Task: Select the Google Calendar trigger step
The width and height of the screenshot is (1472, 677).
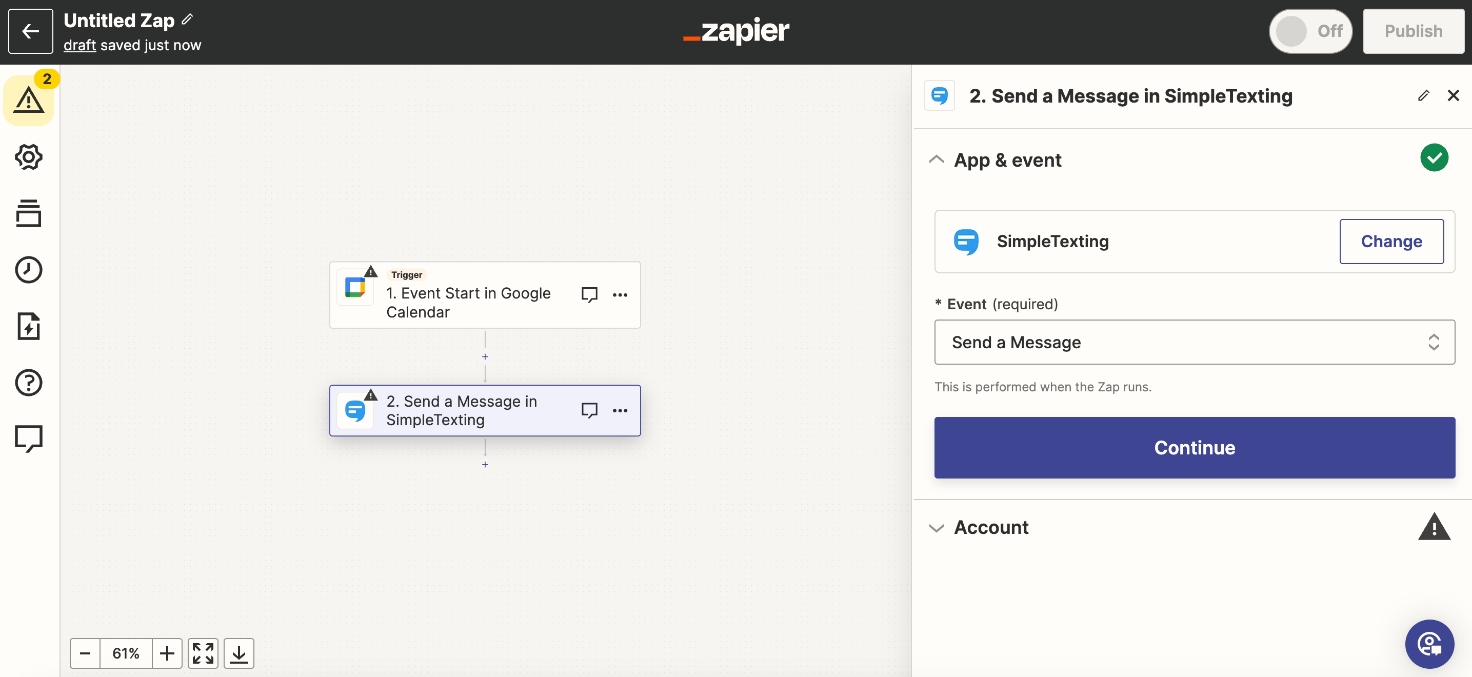Action: coord(485,295)
